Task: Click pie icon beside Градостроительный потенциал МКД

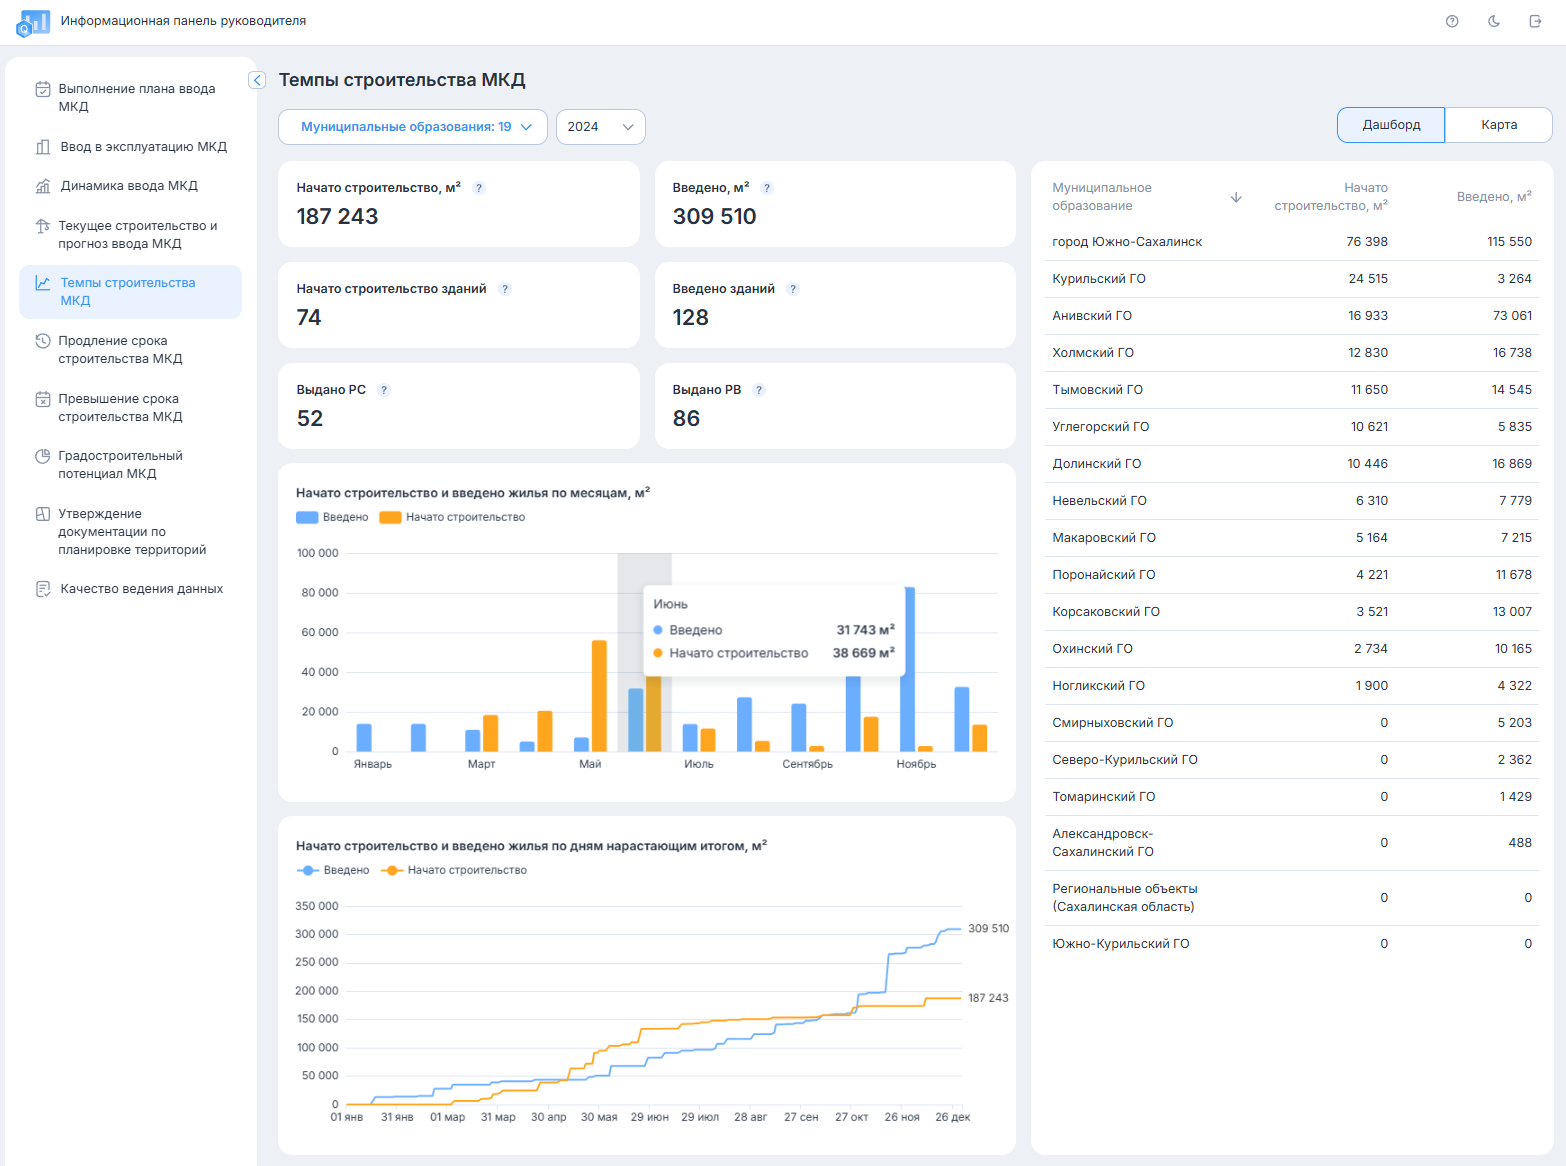Action: click(43, 456)
